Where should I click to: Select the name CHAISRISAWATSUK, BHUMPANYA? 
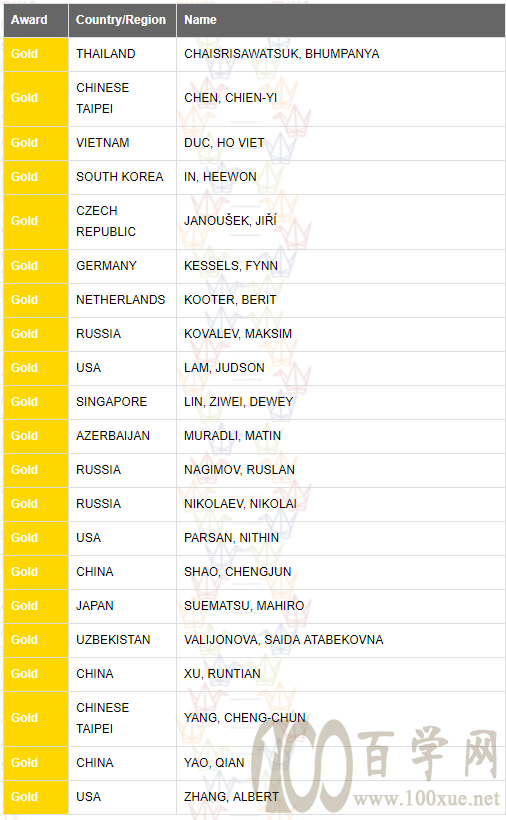coord(282,54)
